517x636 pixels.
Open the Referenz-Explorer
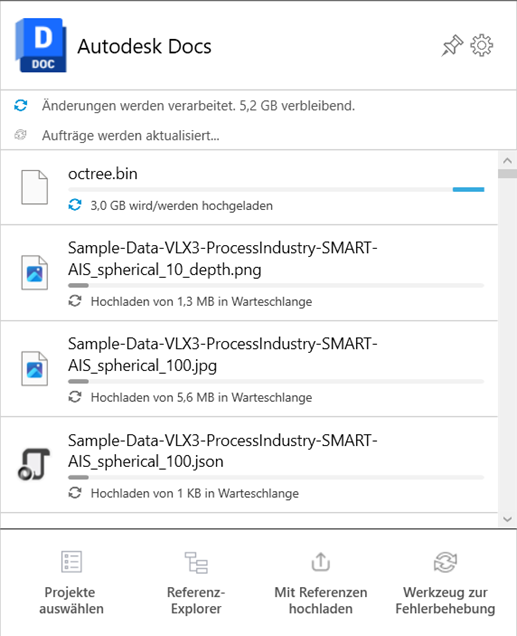[196, 582]
